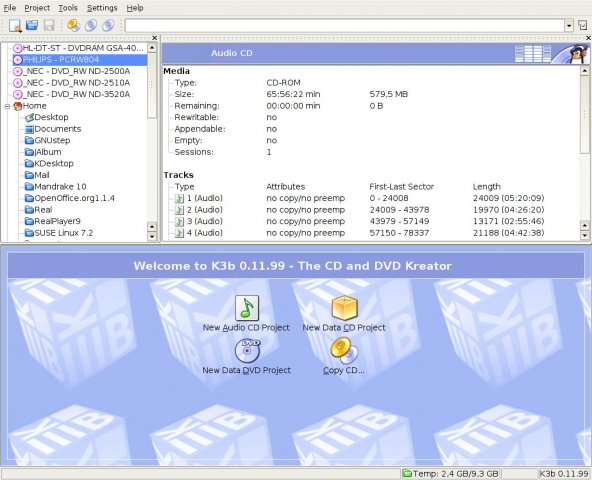Open the Mail folder
592x480 pixels.
(x=37, y=175)
